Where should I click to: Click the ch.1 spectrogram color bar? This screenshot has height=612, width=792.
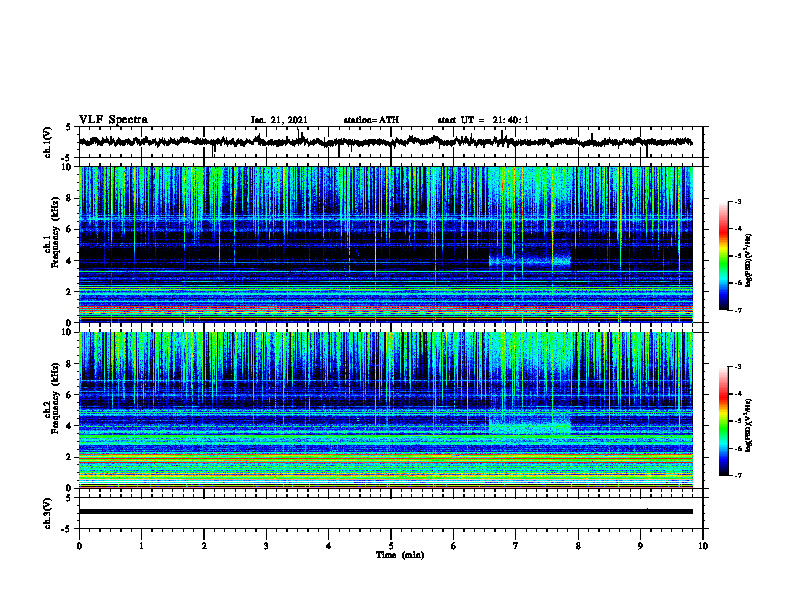click(x=723, y=256)
